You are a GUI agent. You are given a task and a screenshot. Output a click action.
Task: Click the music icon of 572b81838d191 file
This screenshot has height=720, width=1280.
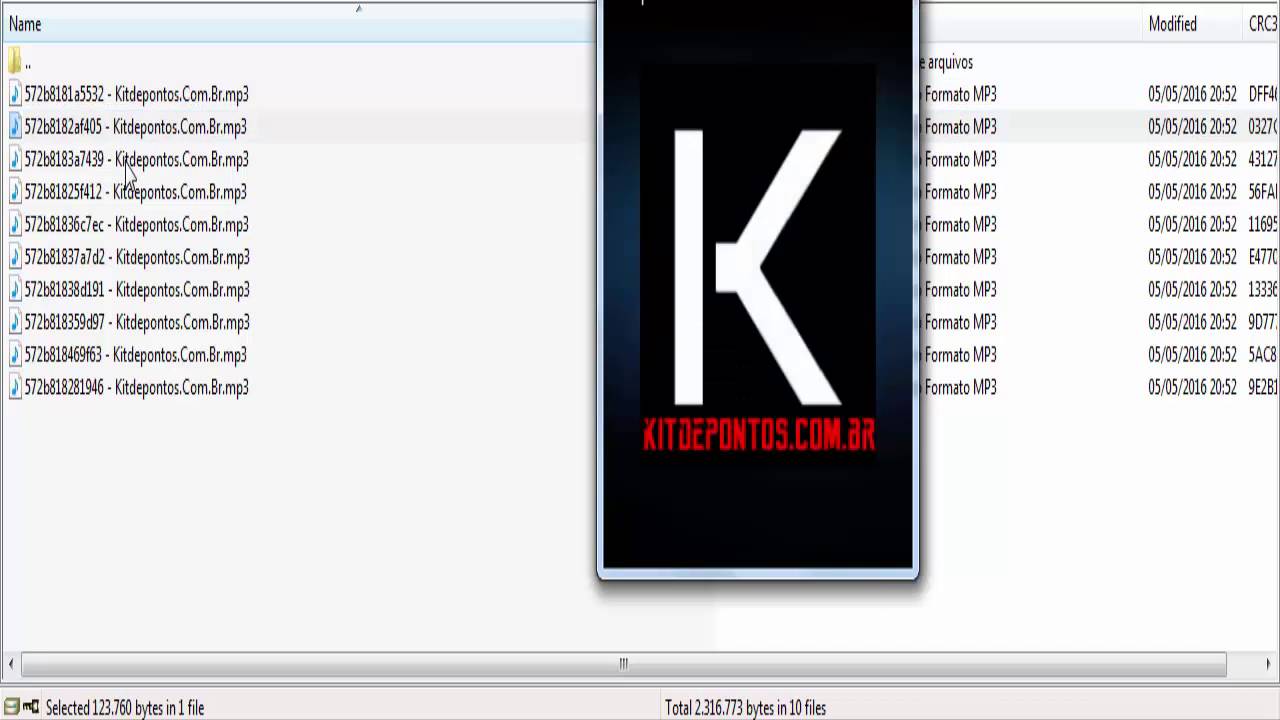click(15, 290)
